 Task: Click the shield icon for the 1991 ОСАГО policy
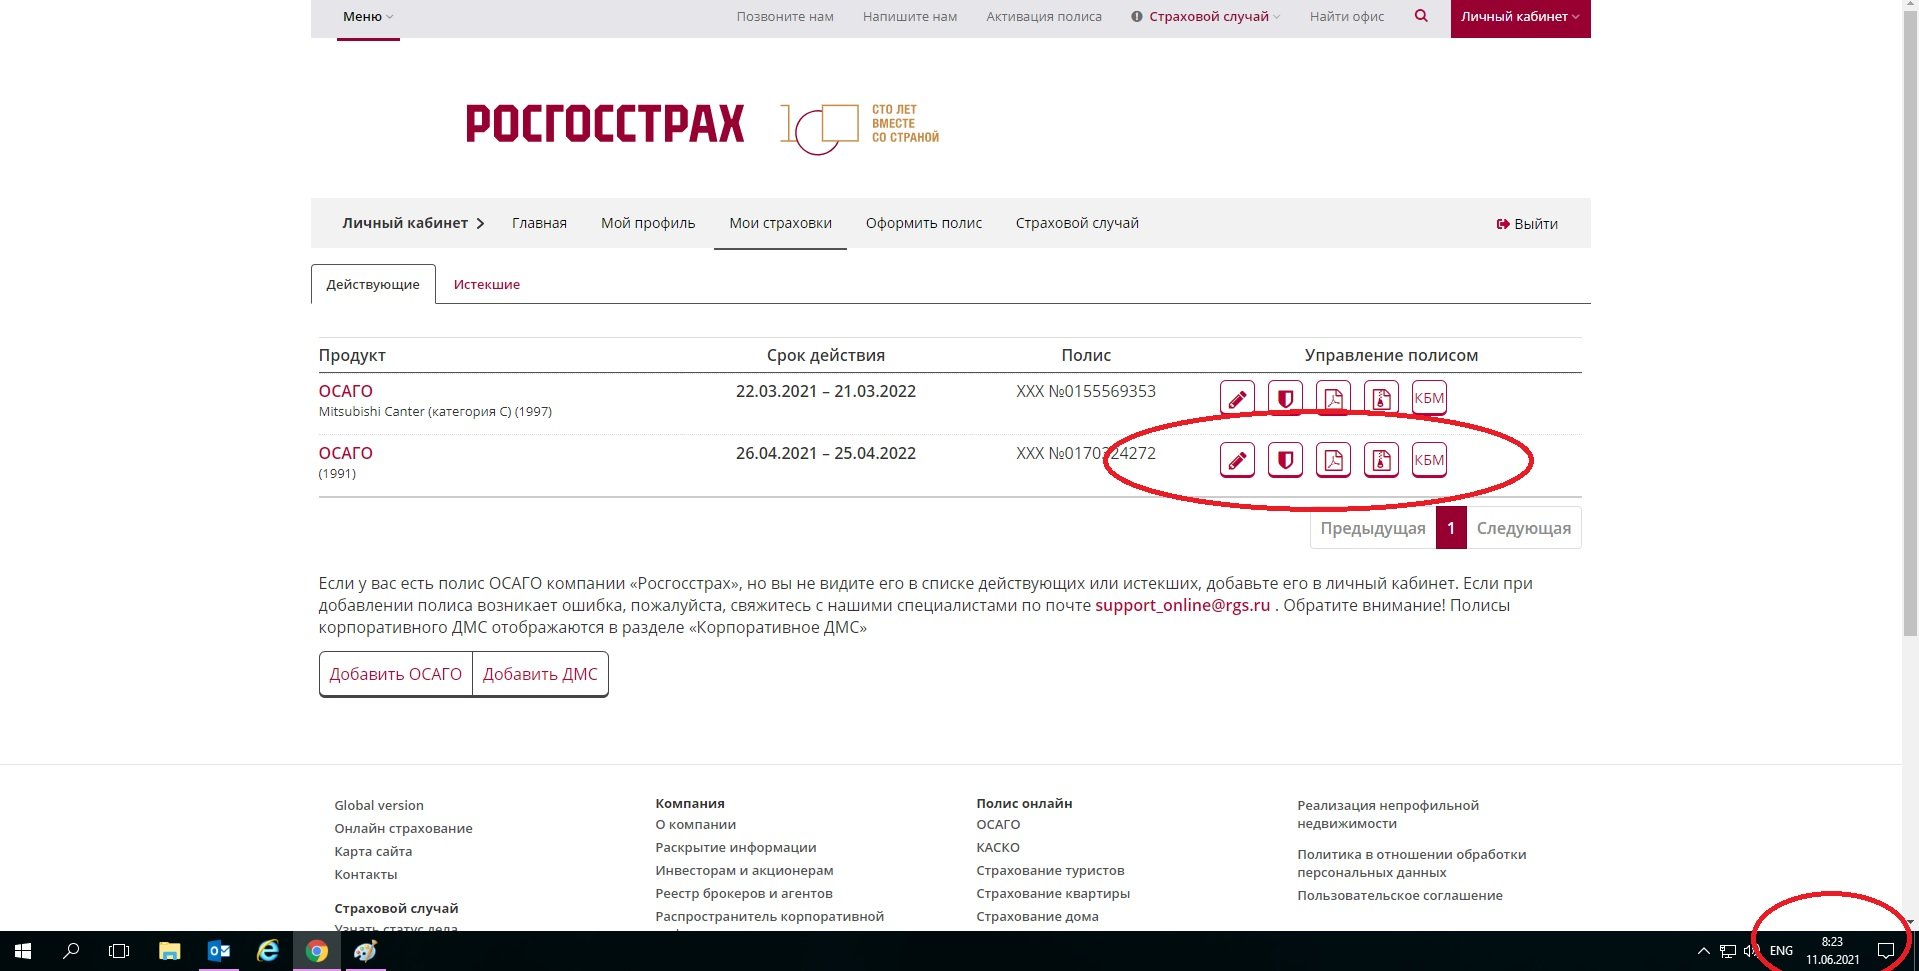click(1285, 460)
